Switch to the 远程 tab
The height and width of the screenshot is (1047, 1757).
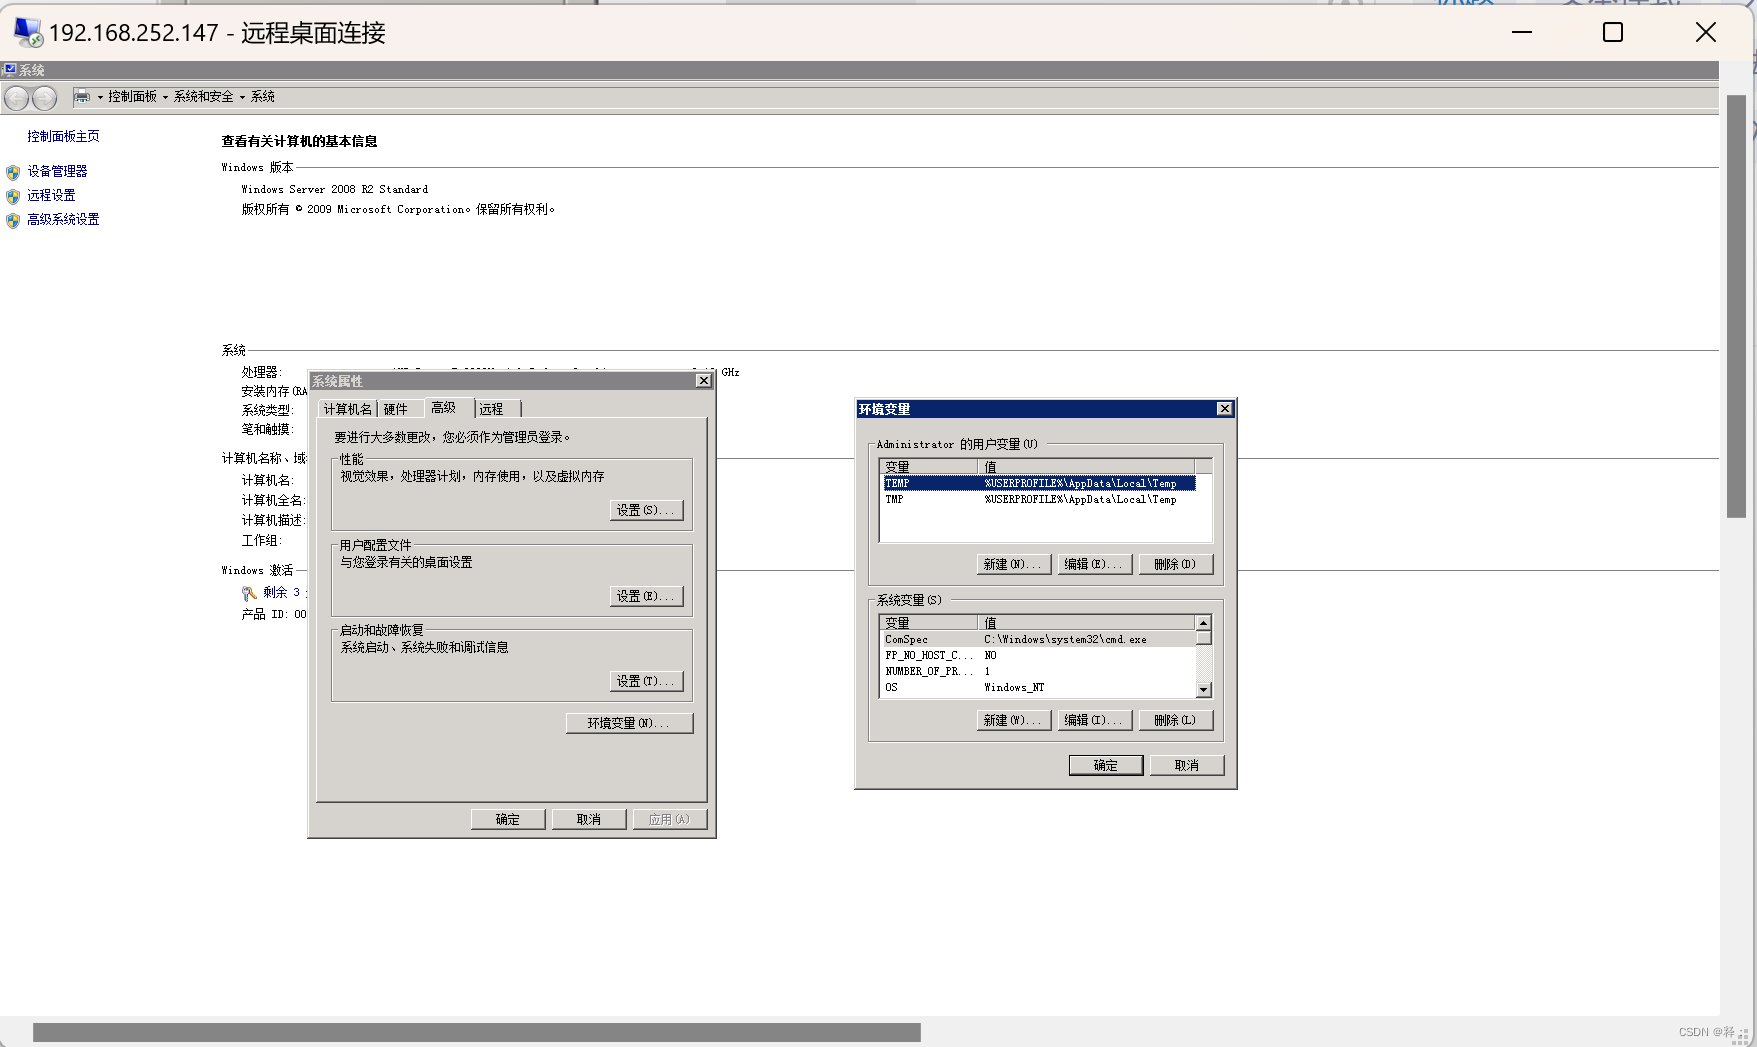[x=497, y=409]
